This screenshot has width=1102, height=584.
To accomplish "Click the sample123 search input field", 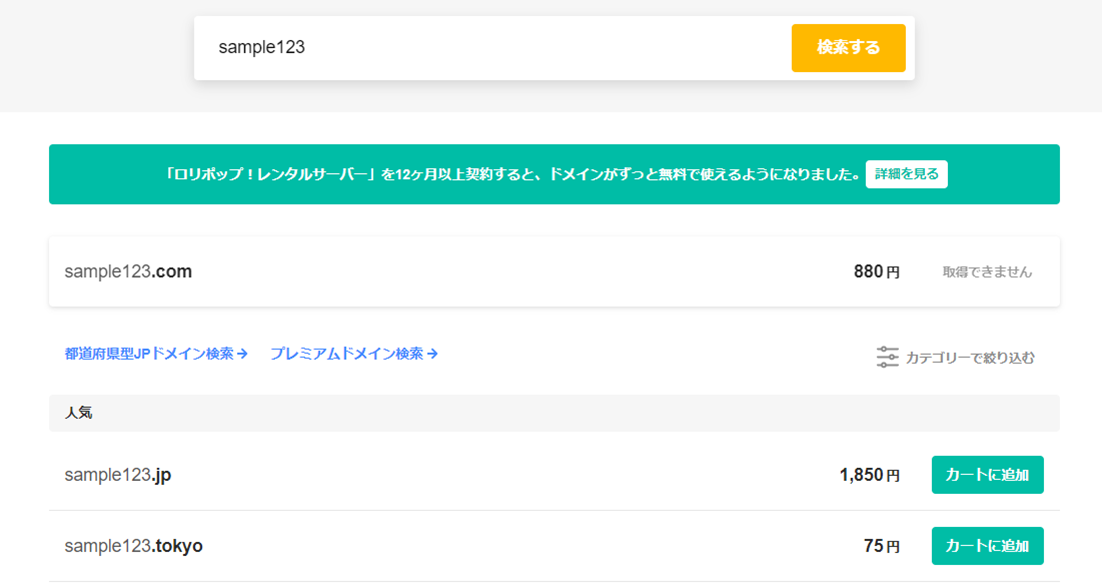I will point(490,48).
